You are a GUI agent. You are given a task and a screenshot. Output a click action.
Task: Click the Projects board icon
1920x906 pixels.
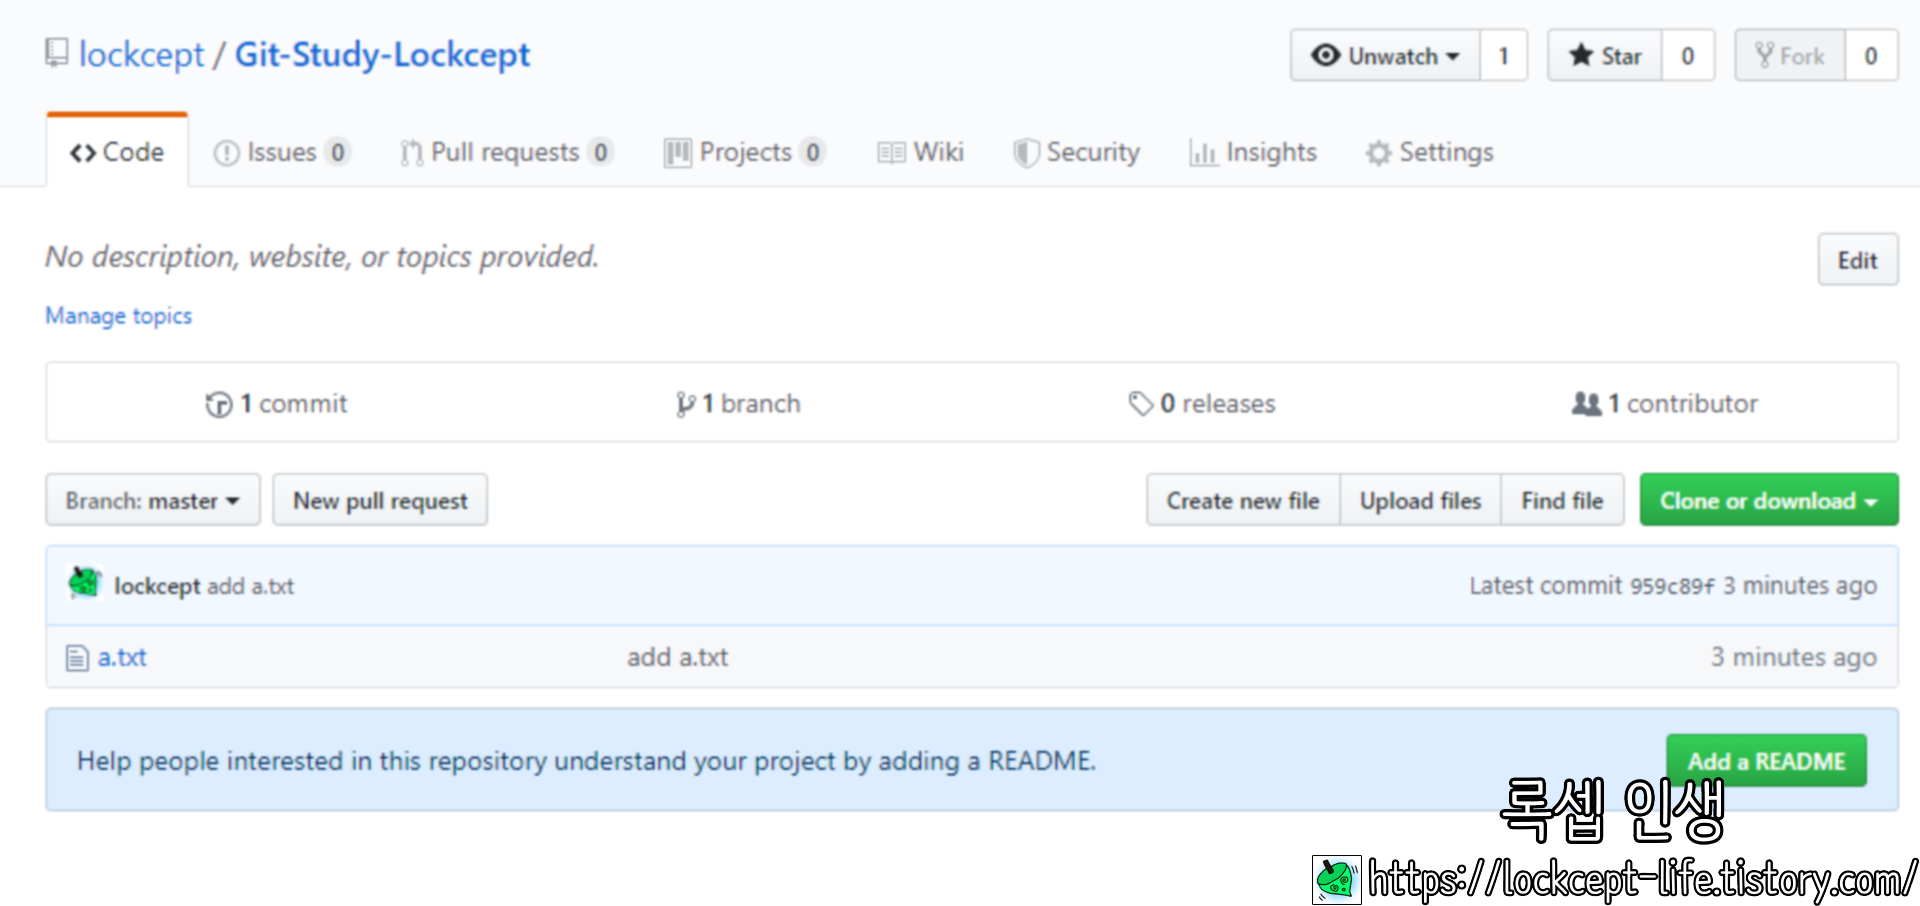coord(677,153)
